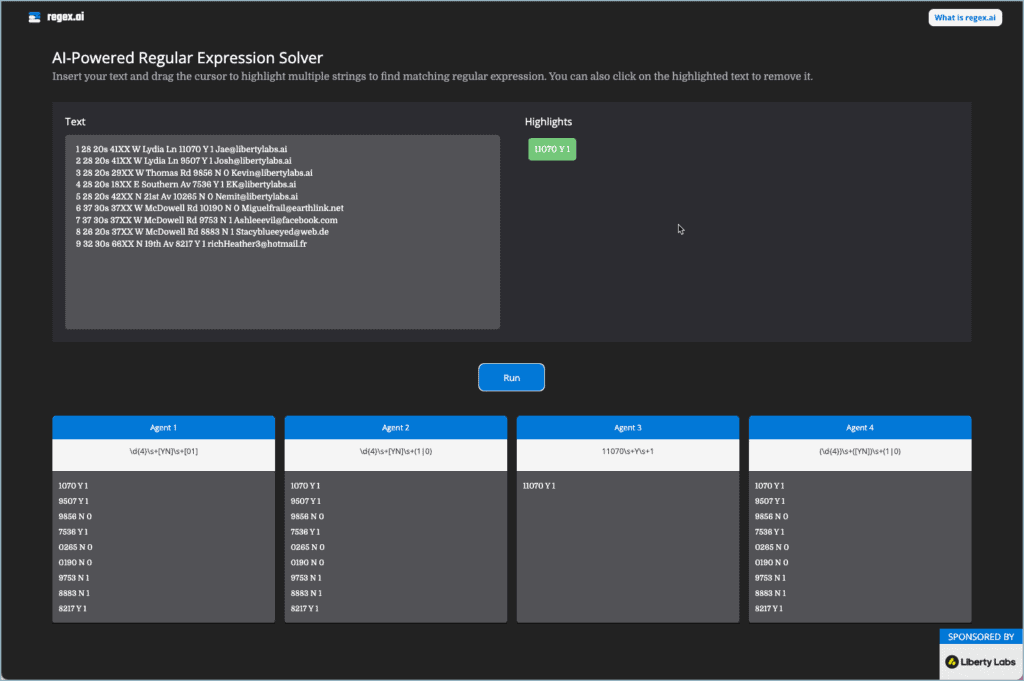Click Agent 2's regex expression field
Screen dimensions: 1024x681
395,452
